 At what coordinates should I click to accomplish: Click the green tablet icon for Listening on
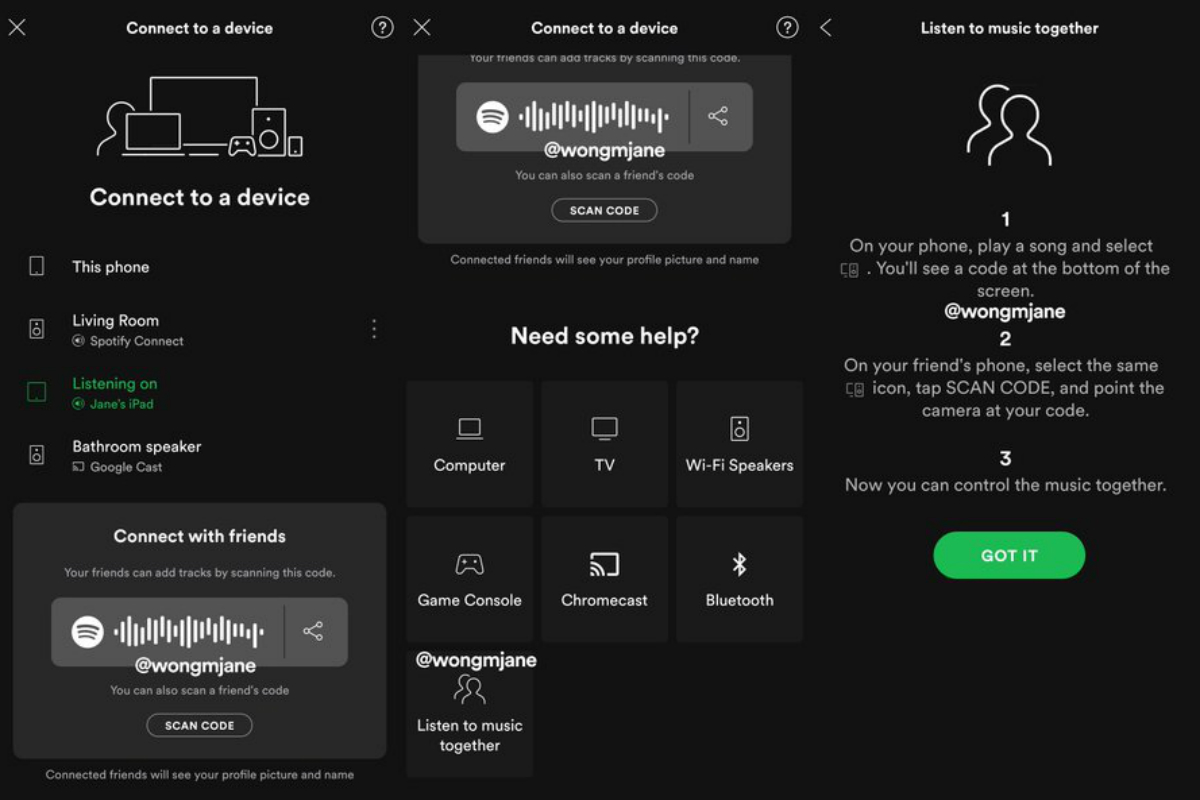[x=37, y=393]
